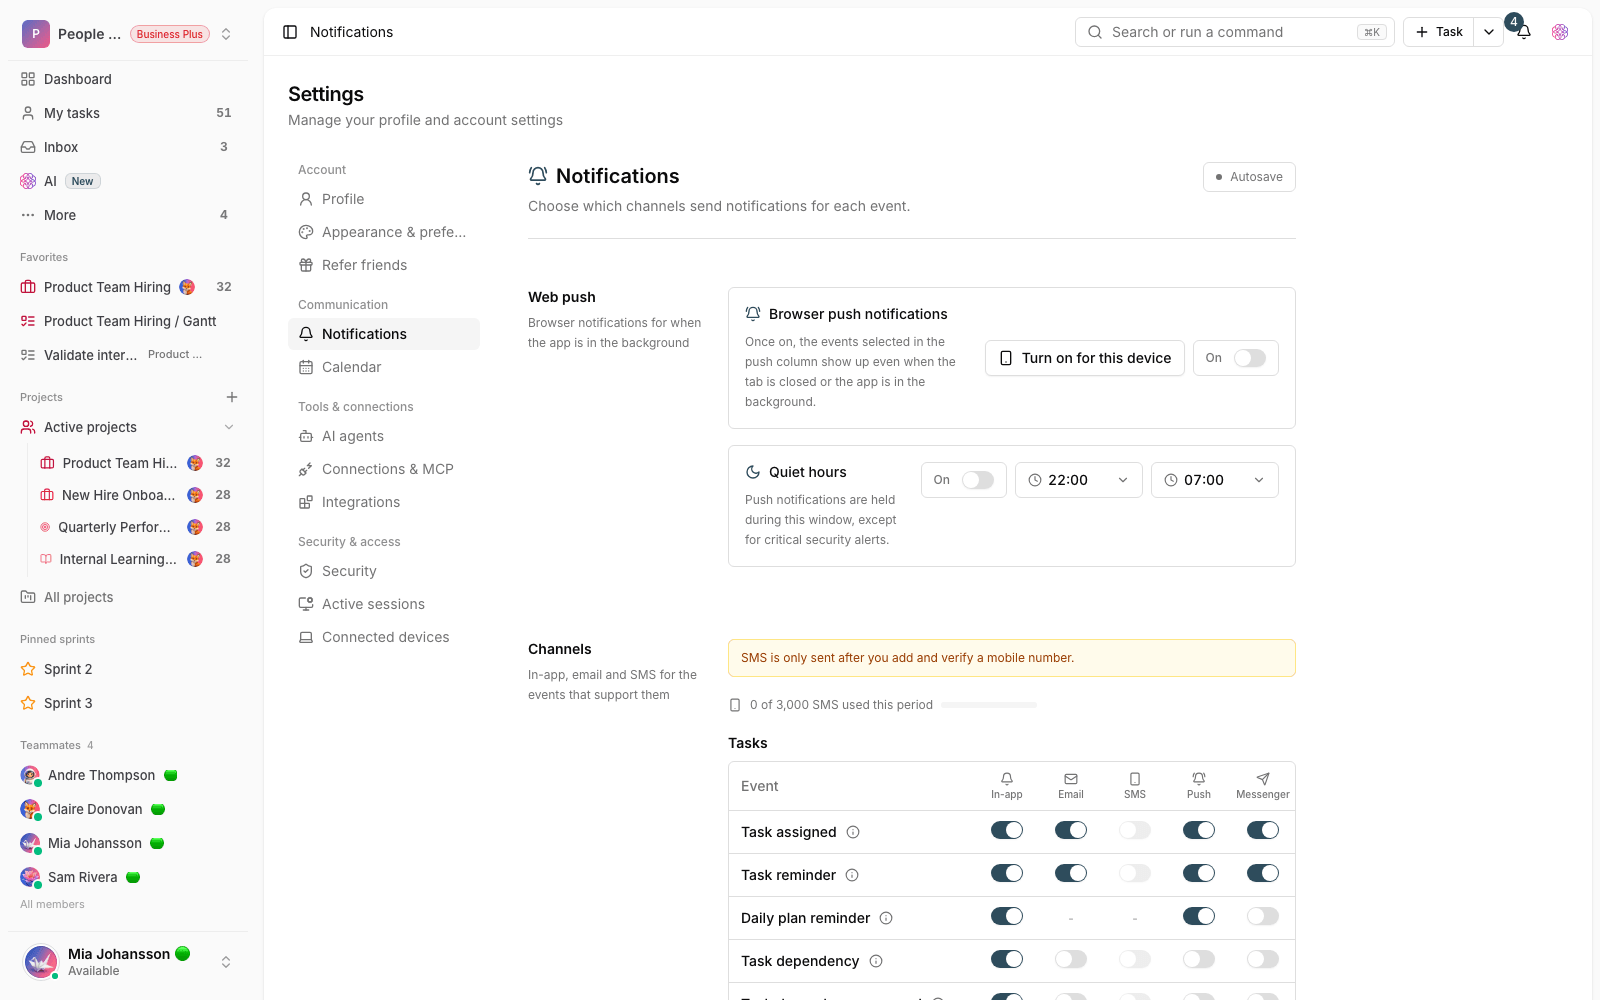
Task: Click info icon next to Task assigned
Action: pos(853,832)
